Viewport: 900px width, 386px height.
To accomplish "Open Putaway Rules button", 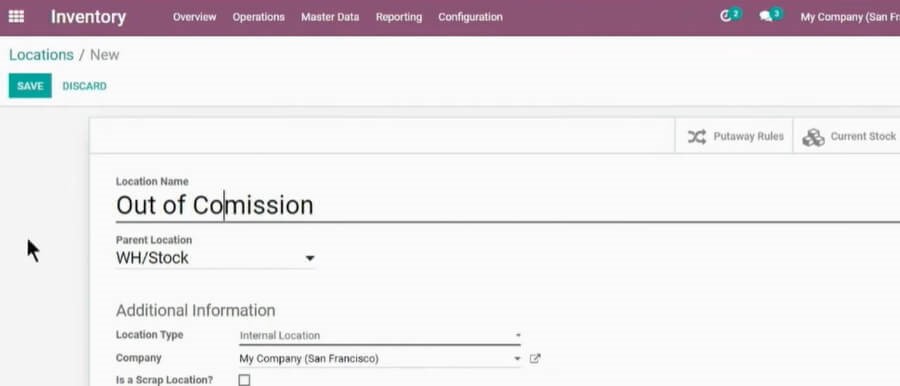I will pyautogui.click(x=734, y=136).
